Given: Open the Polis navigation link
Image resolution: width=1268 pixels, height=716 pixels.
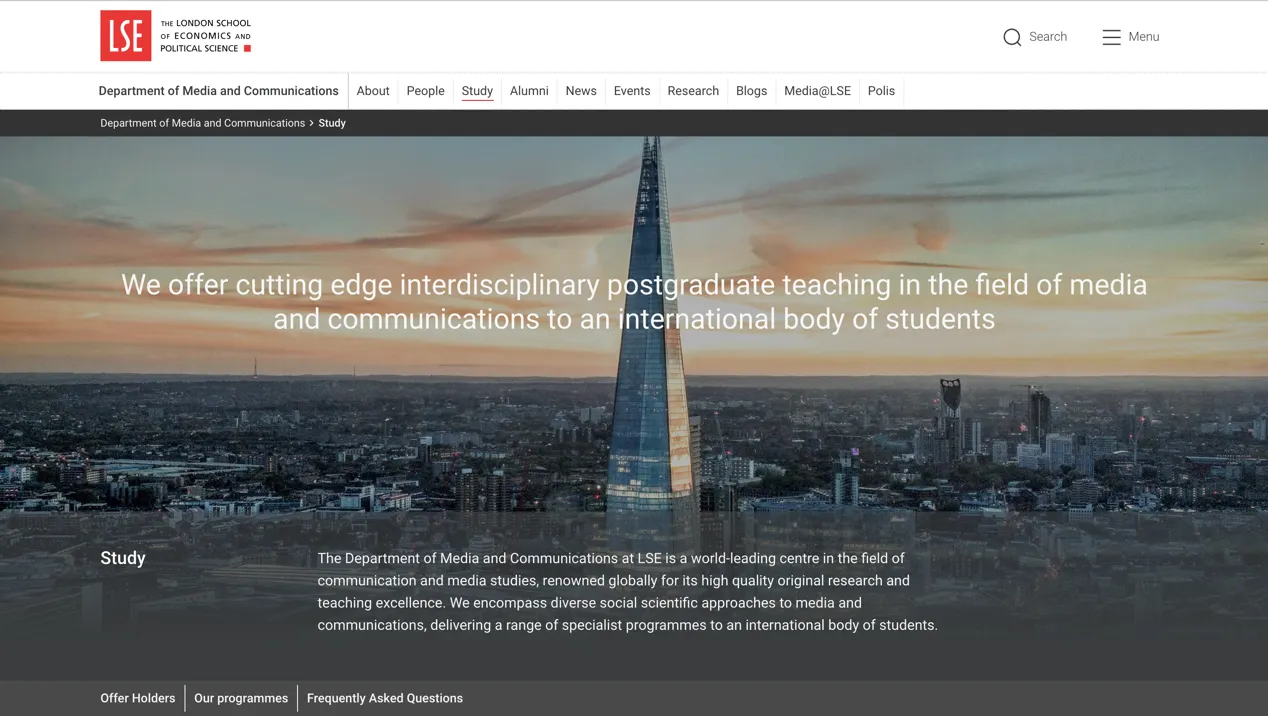Looking at the screenshot, I should [x=881, y=91].
